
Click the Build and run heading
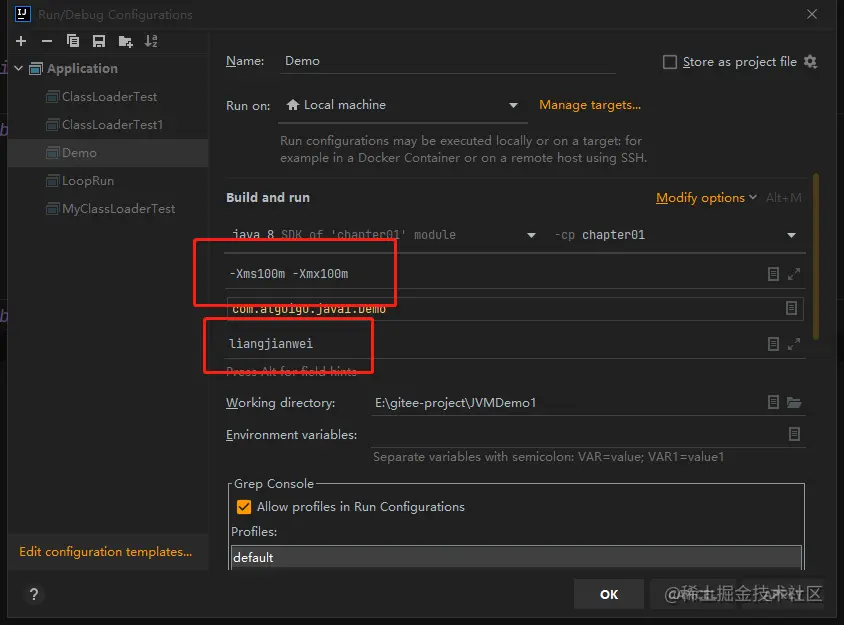pos(268,198)
